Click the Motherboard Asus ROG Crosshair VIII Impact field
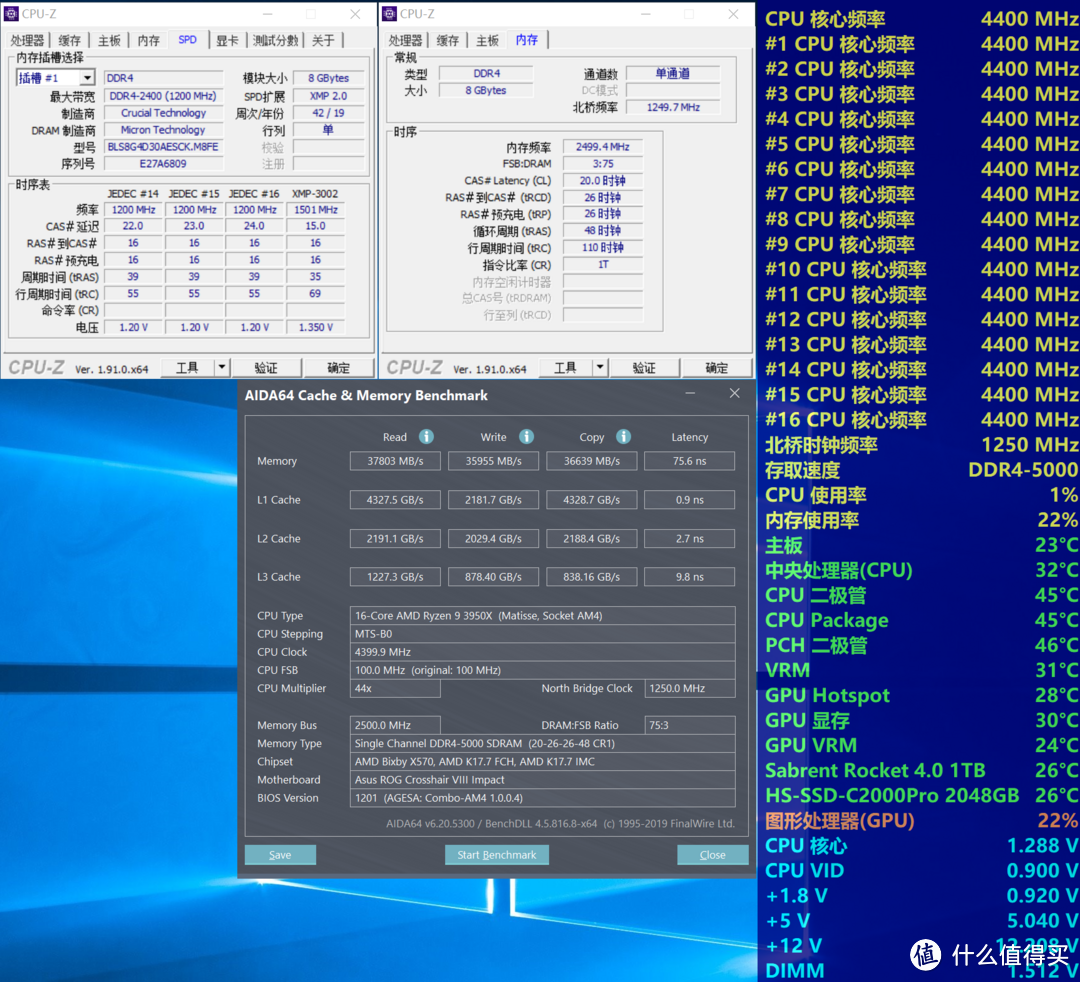This screenshot has width=1080, height=982. 542,780
